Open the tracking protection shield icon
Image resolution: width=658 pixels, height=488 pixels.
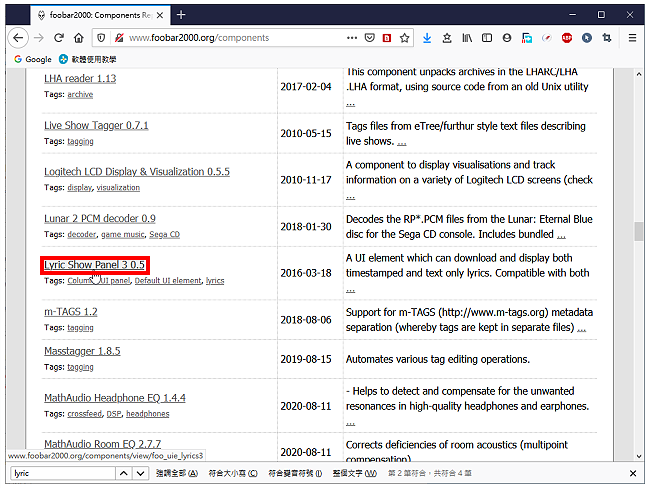click(x=101, y=38)
